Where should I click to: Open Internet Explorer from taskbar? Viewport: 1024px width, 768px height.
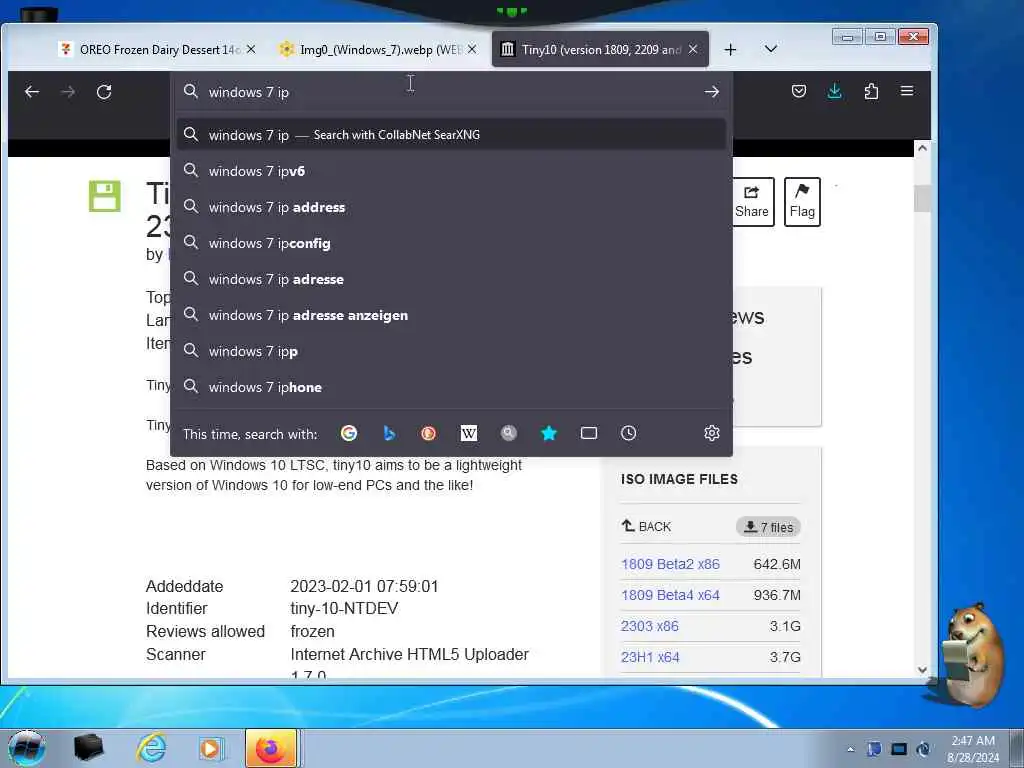click(x=151, y=748)
